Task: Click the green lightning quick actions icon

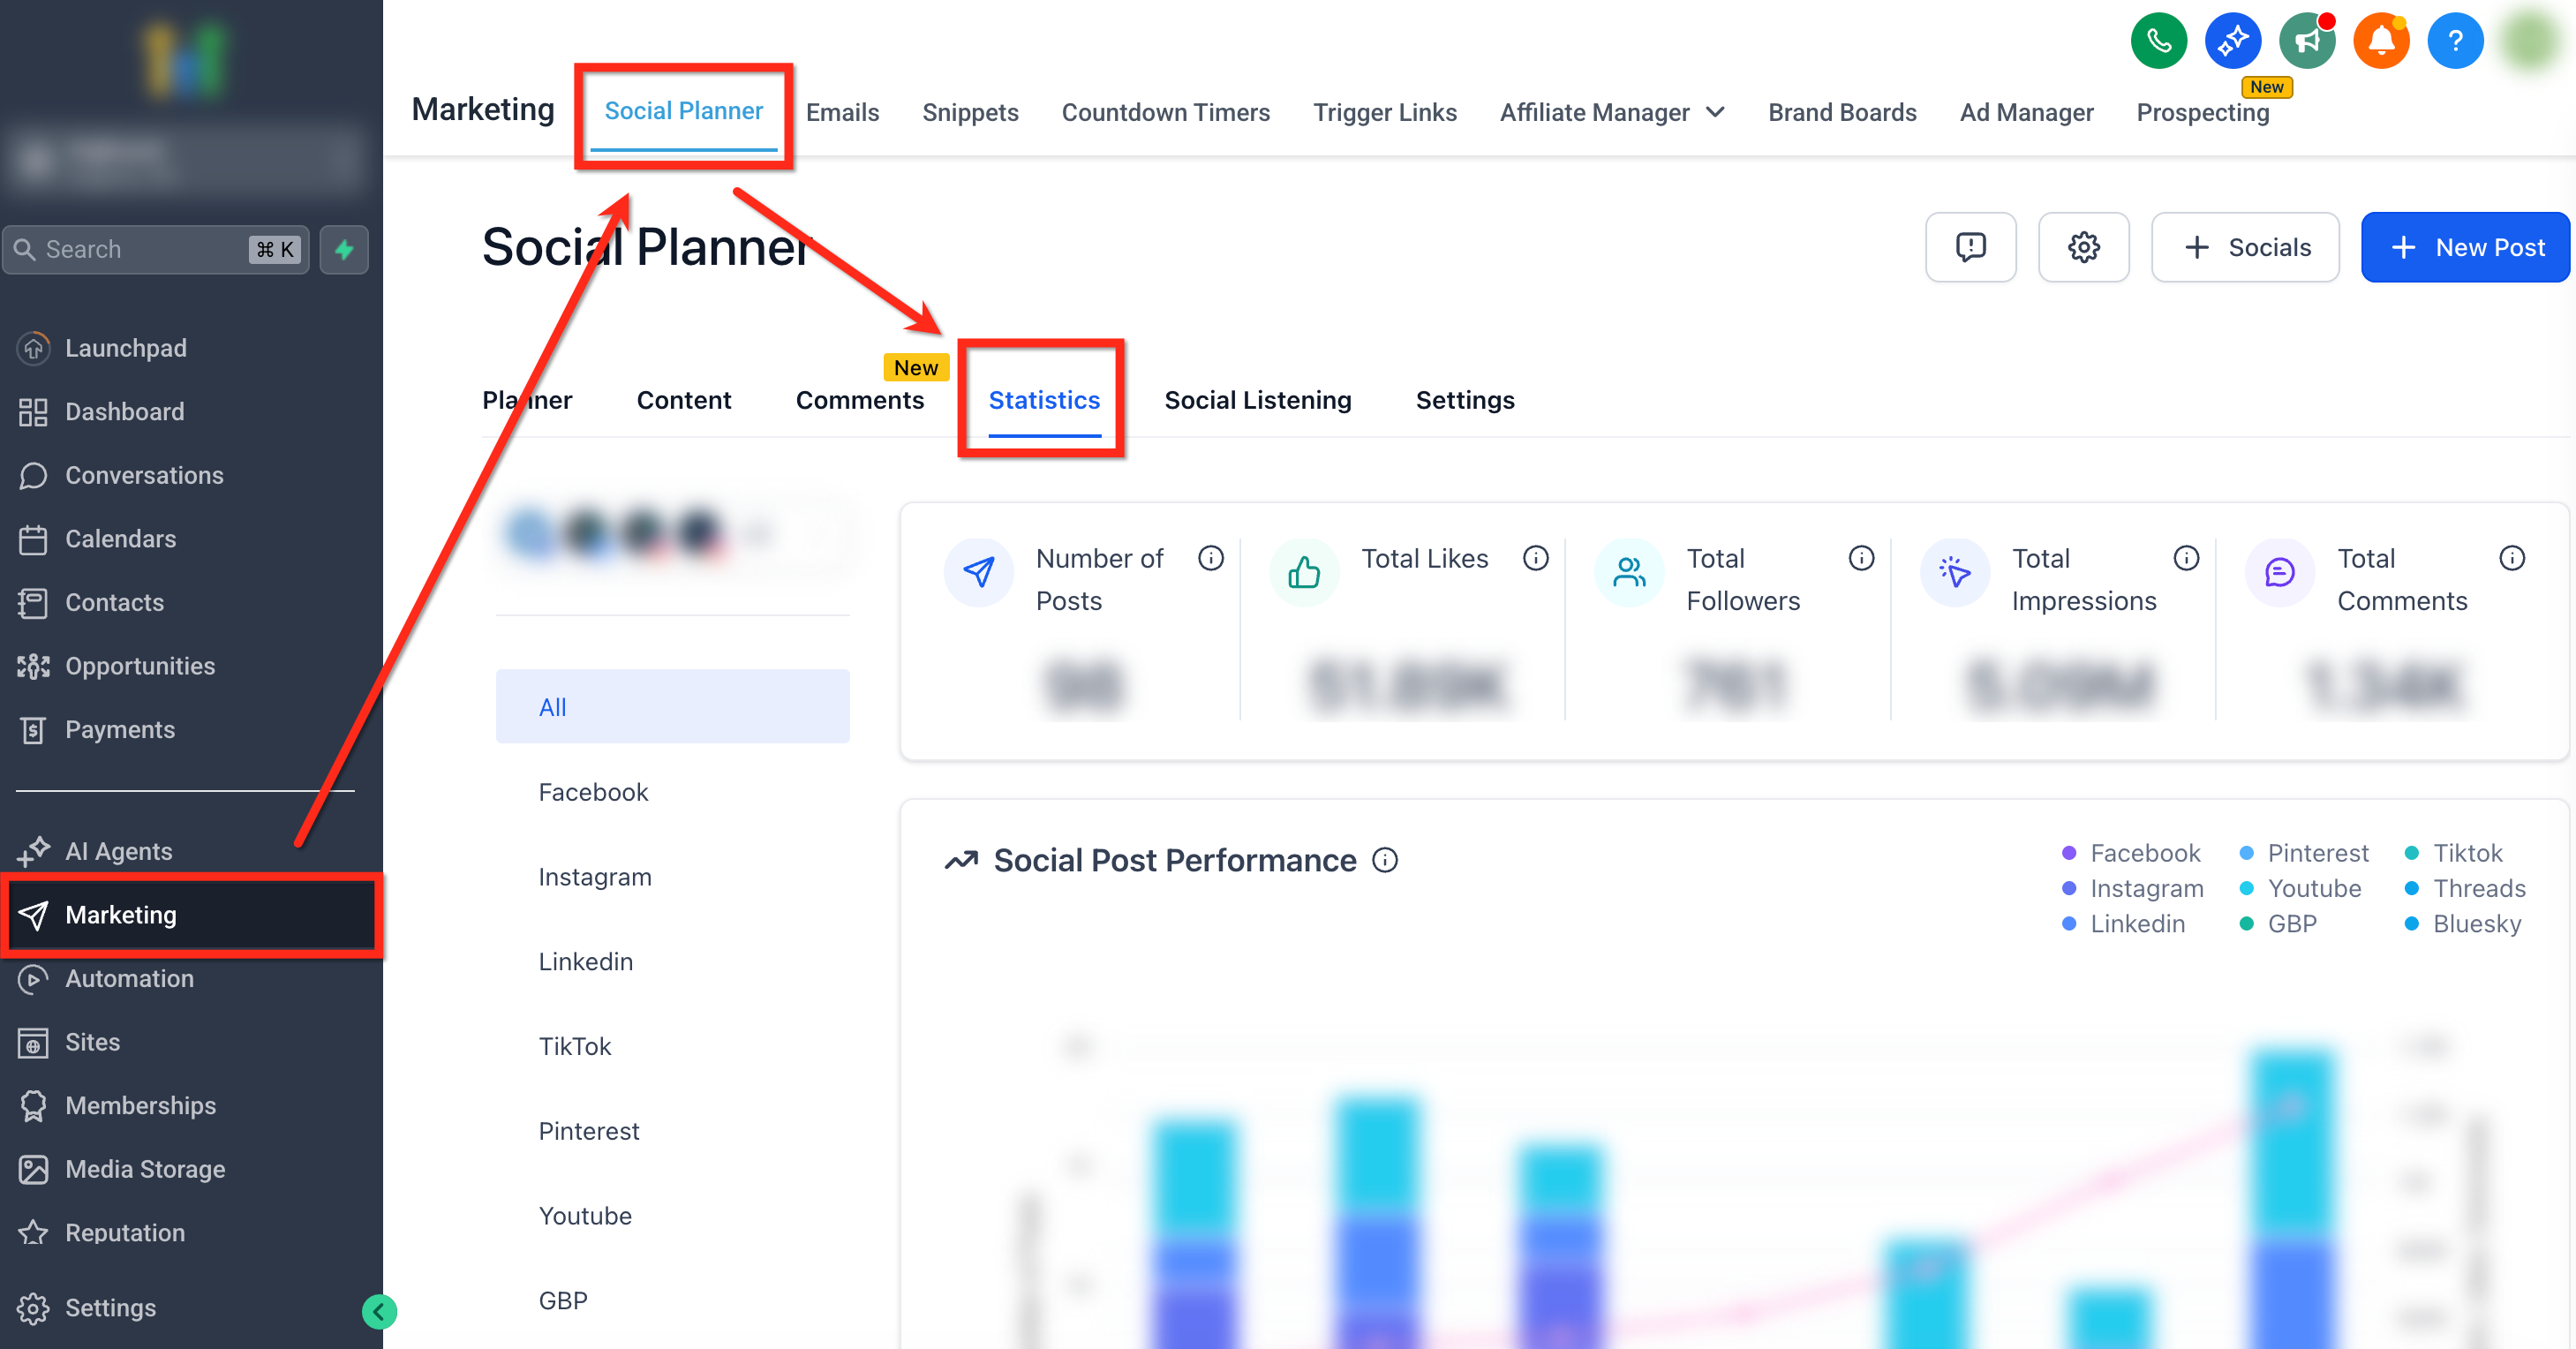Action: (344, 249)
